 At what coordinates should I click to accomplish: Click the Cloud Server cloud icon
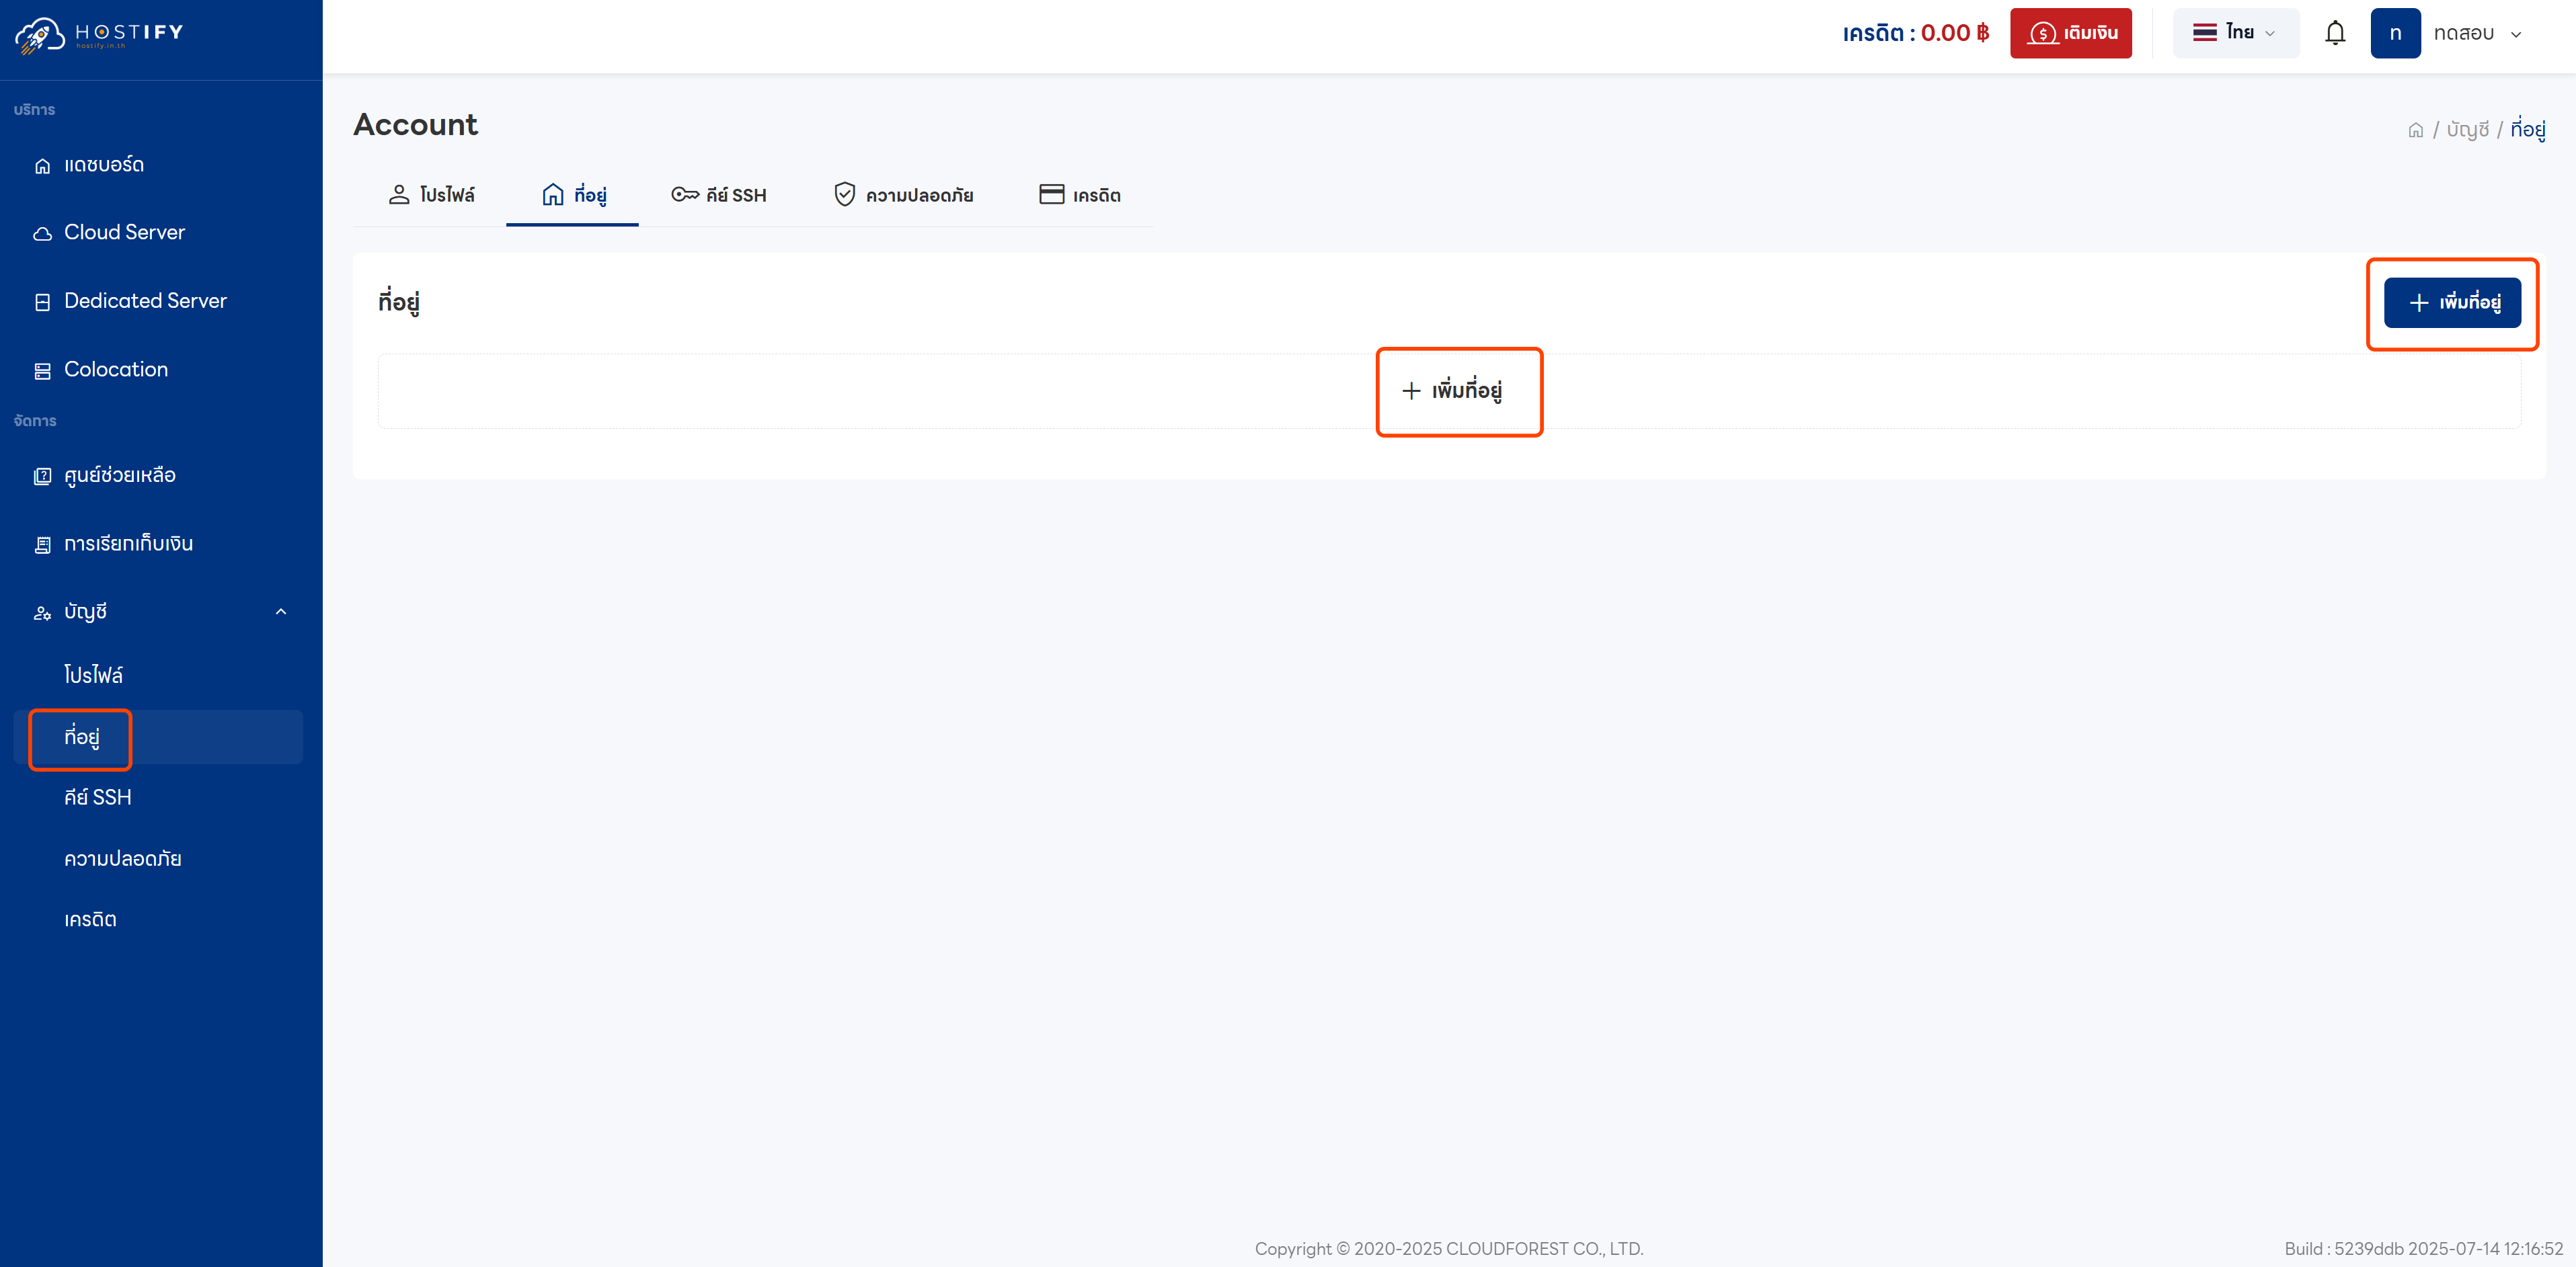click(42, 234)
